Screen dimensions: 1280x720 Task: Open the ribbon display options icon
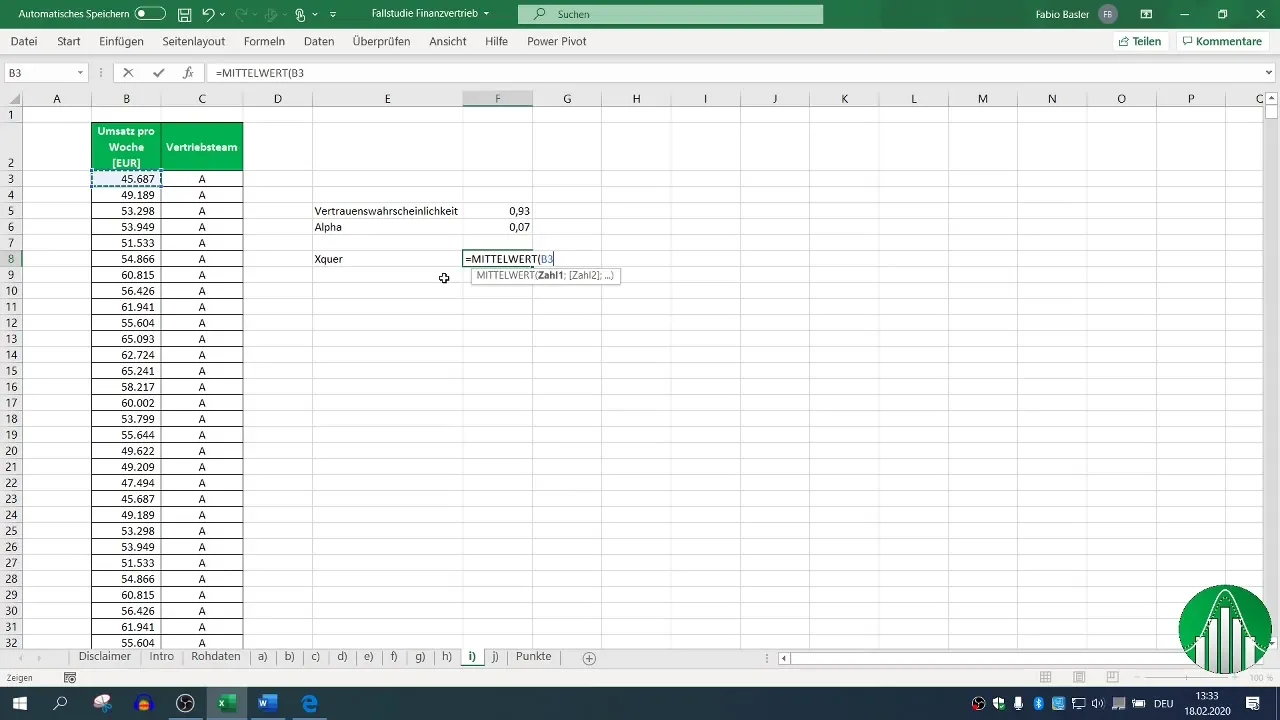pyautogui.click(x=1146, y=14)
